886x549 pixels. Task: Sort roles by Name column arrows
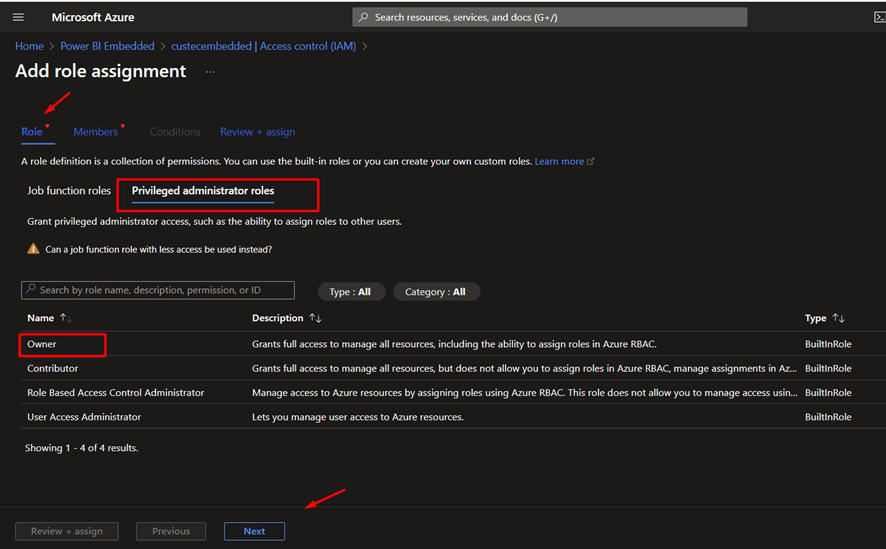tap(66, 318)
